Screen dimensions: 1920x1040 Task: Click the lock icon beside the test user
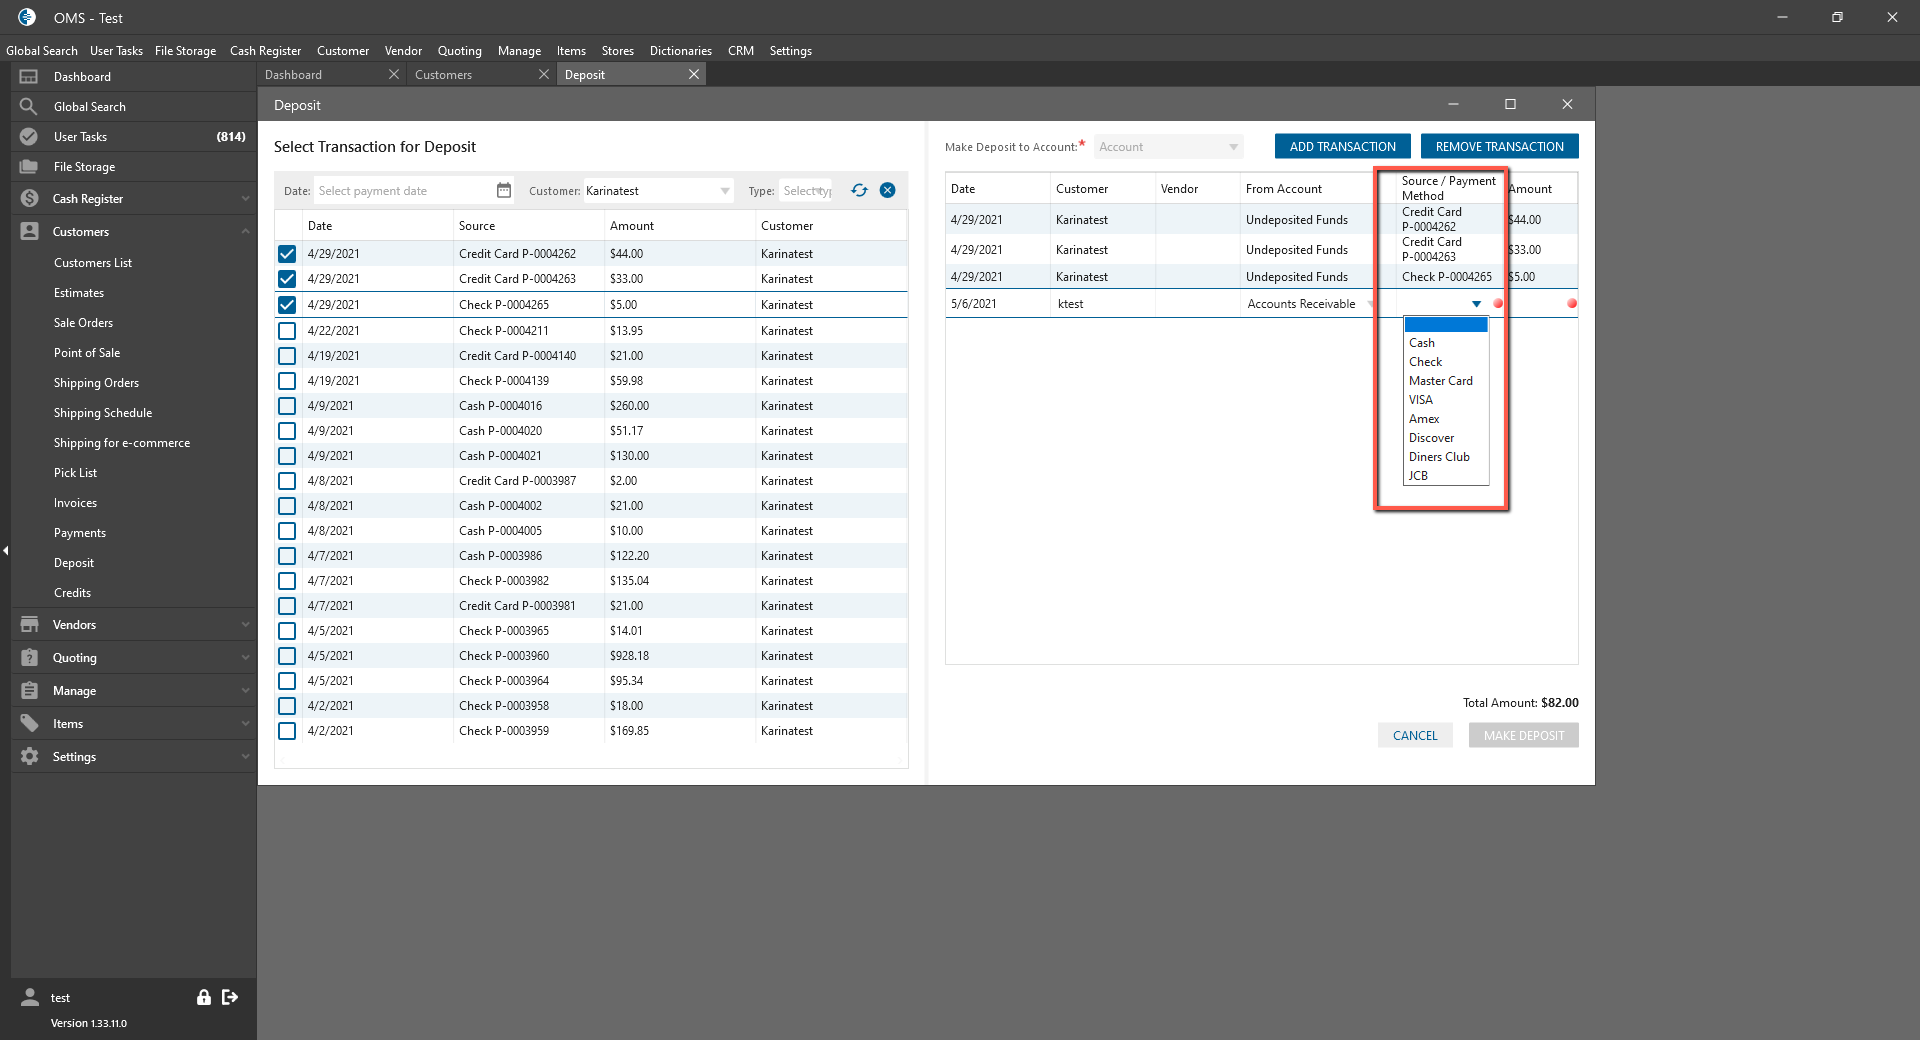(x=204, y=997)
